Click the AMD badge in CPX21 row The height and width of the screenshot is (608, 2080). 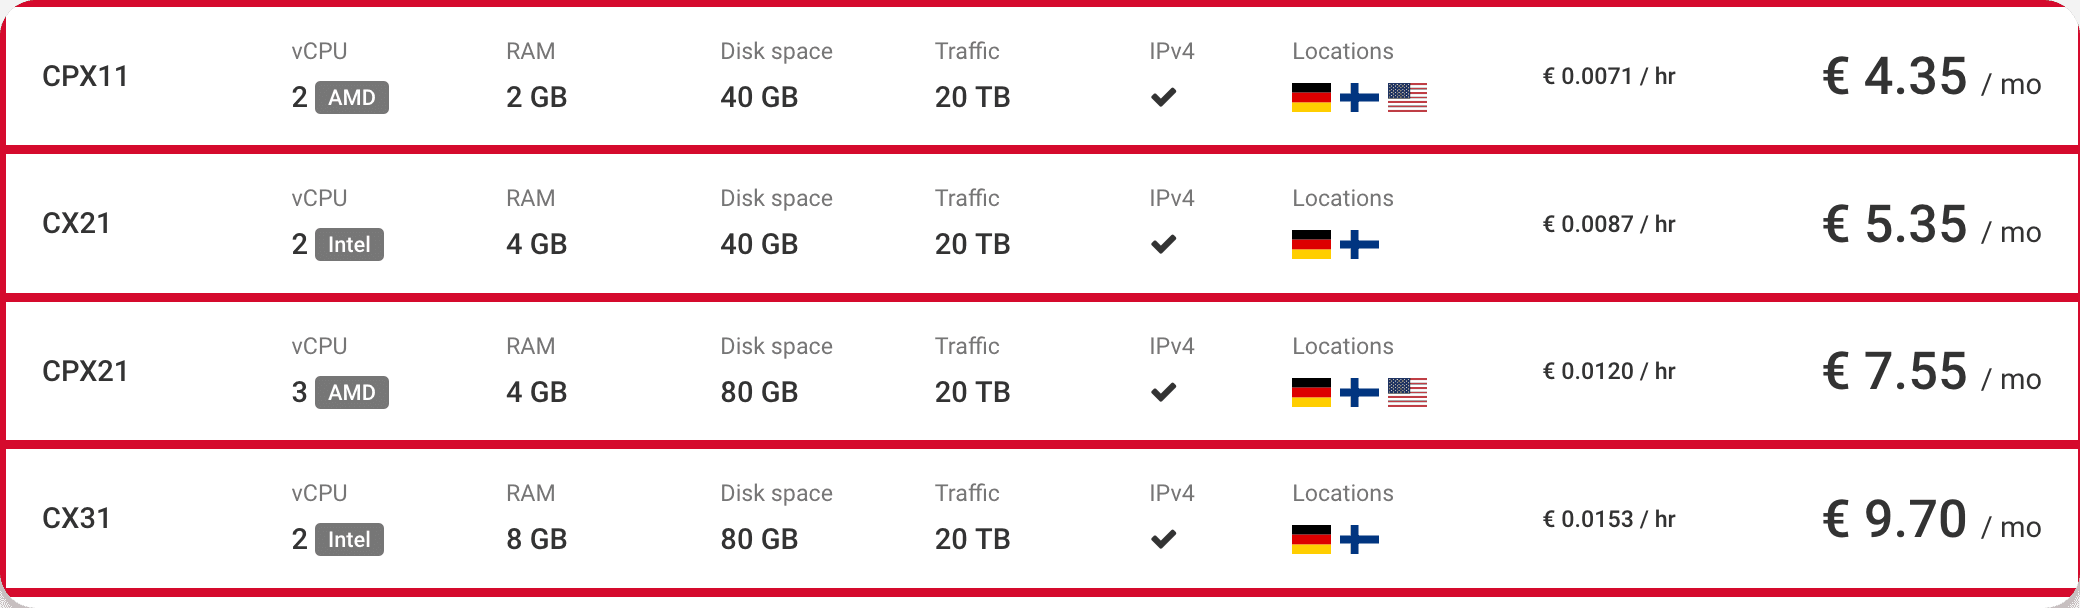tap(352, 392)
